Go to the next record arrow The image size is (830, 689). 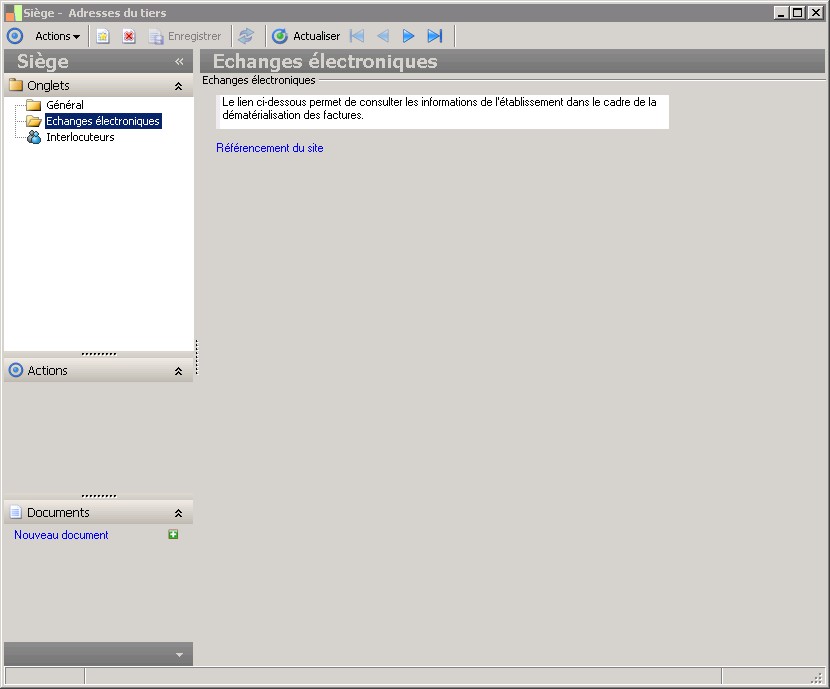[408, 36]
